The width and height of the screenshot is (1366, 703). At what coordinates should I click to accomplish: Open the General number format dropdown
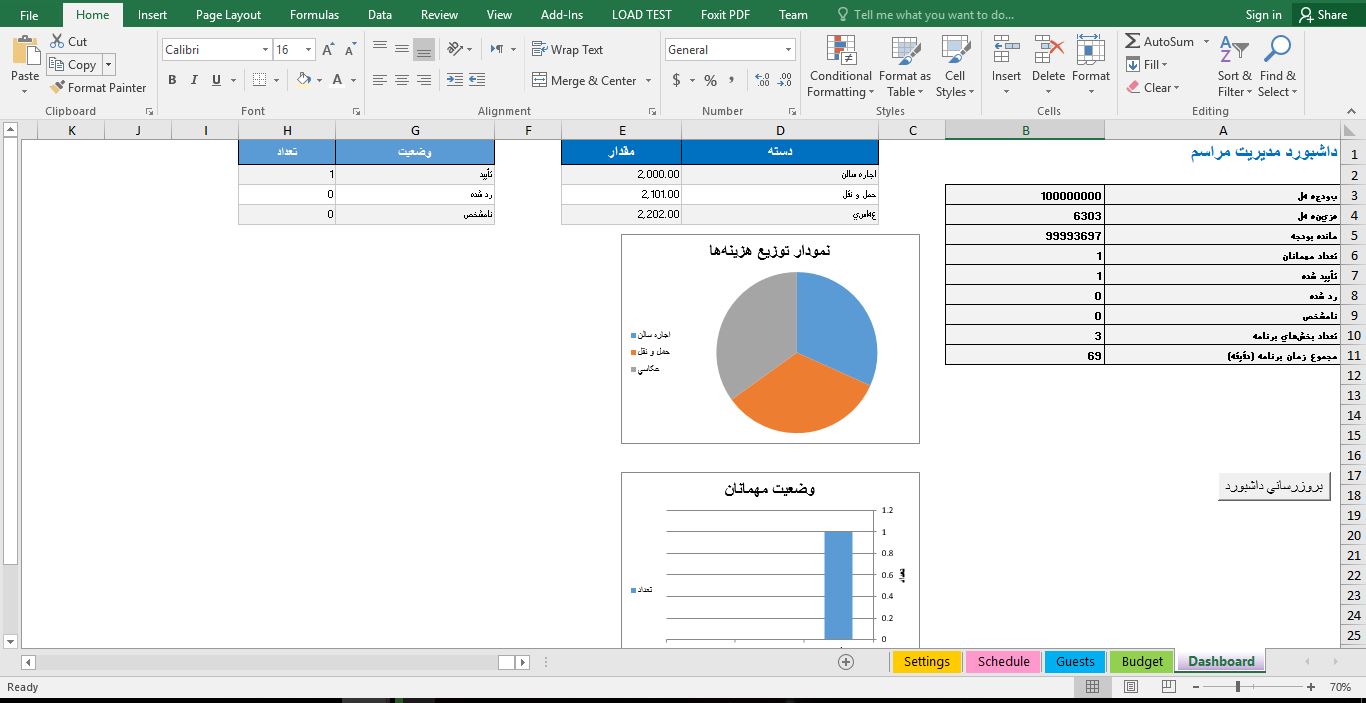tap(789, 49)
